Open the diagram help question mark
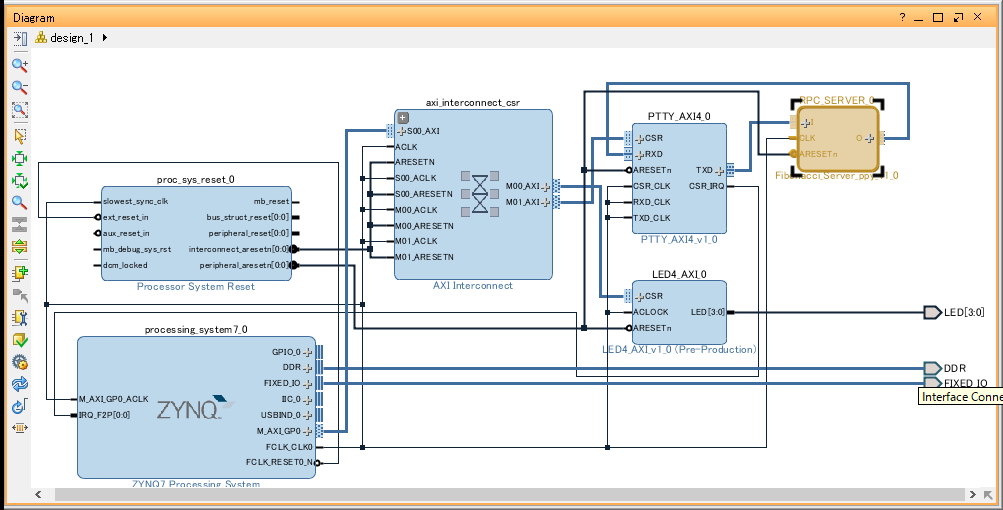 [902, 17]
